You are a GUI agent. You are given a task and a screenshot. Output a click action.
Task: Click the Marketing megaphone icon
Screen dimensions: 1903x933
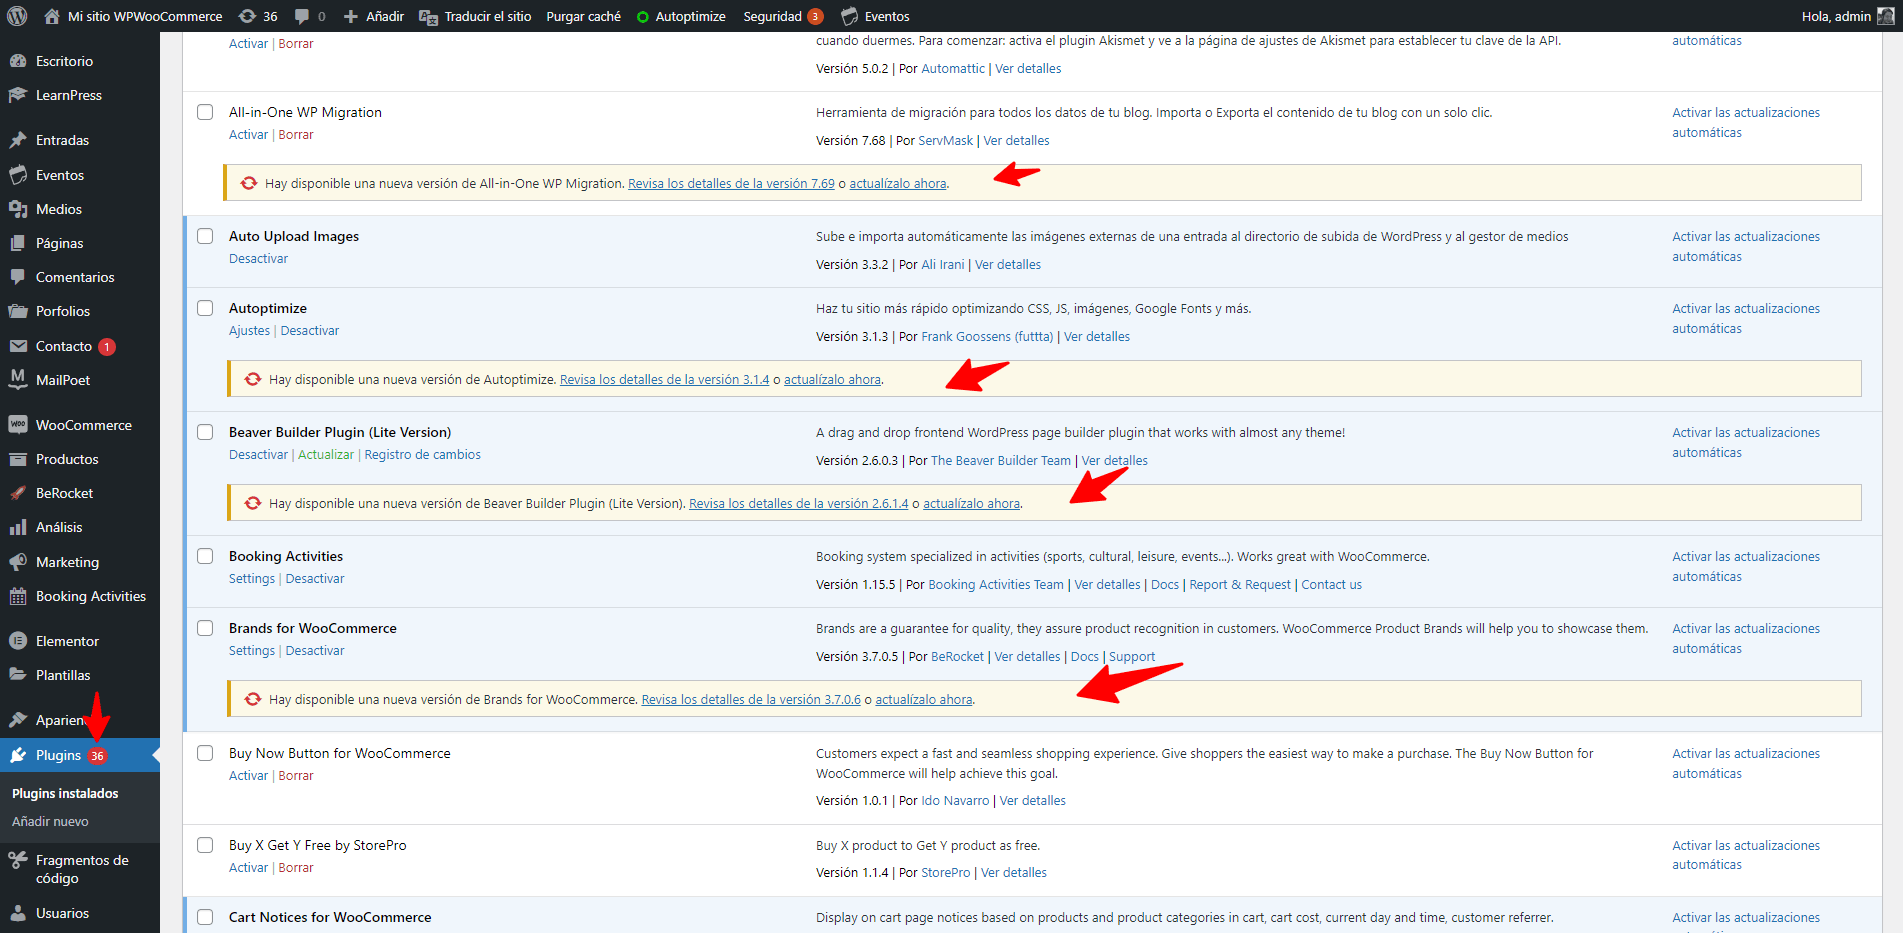(18, 562)
